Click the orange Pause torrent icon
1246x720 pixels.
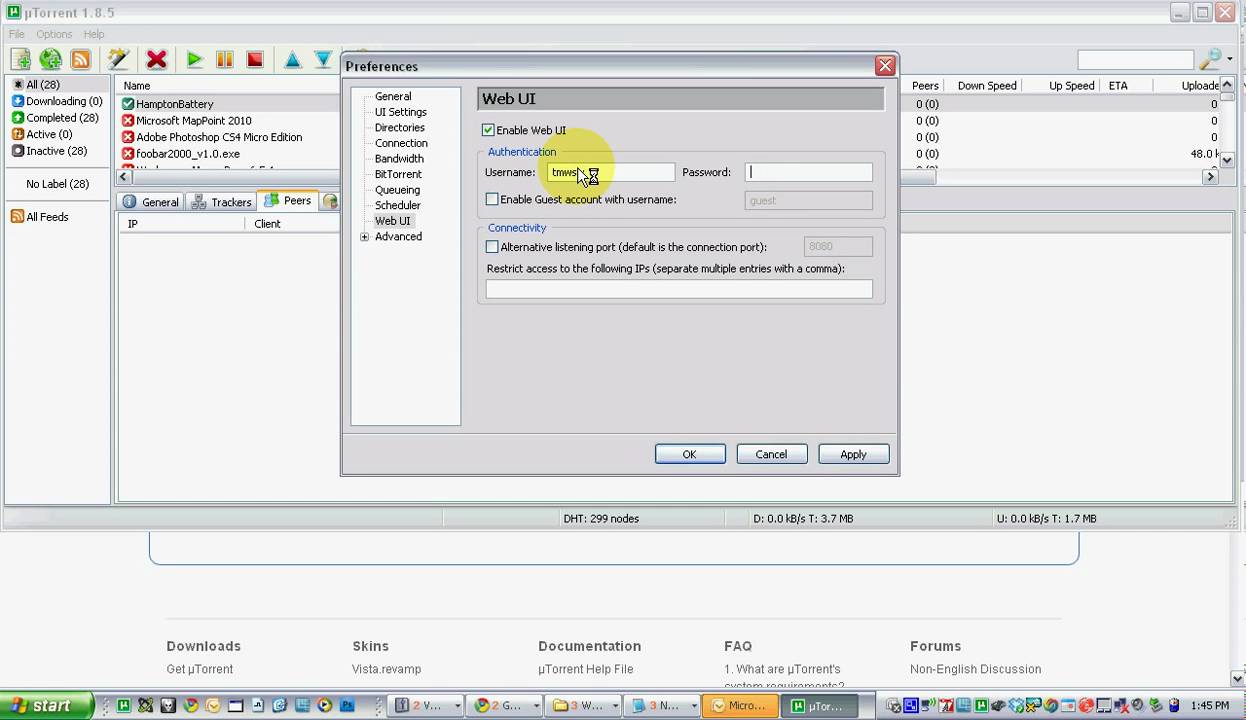click(224, 60)
